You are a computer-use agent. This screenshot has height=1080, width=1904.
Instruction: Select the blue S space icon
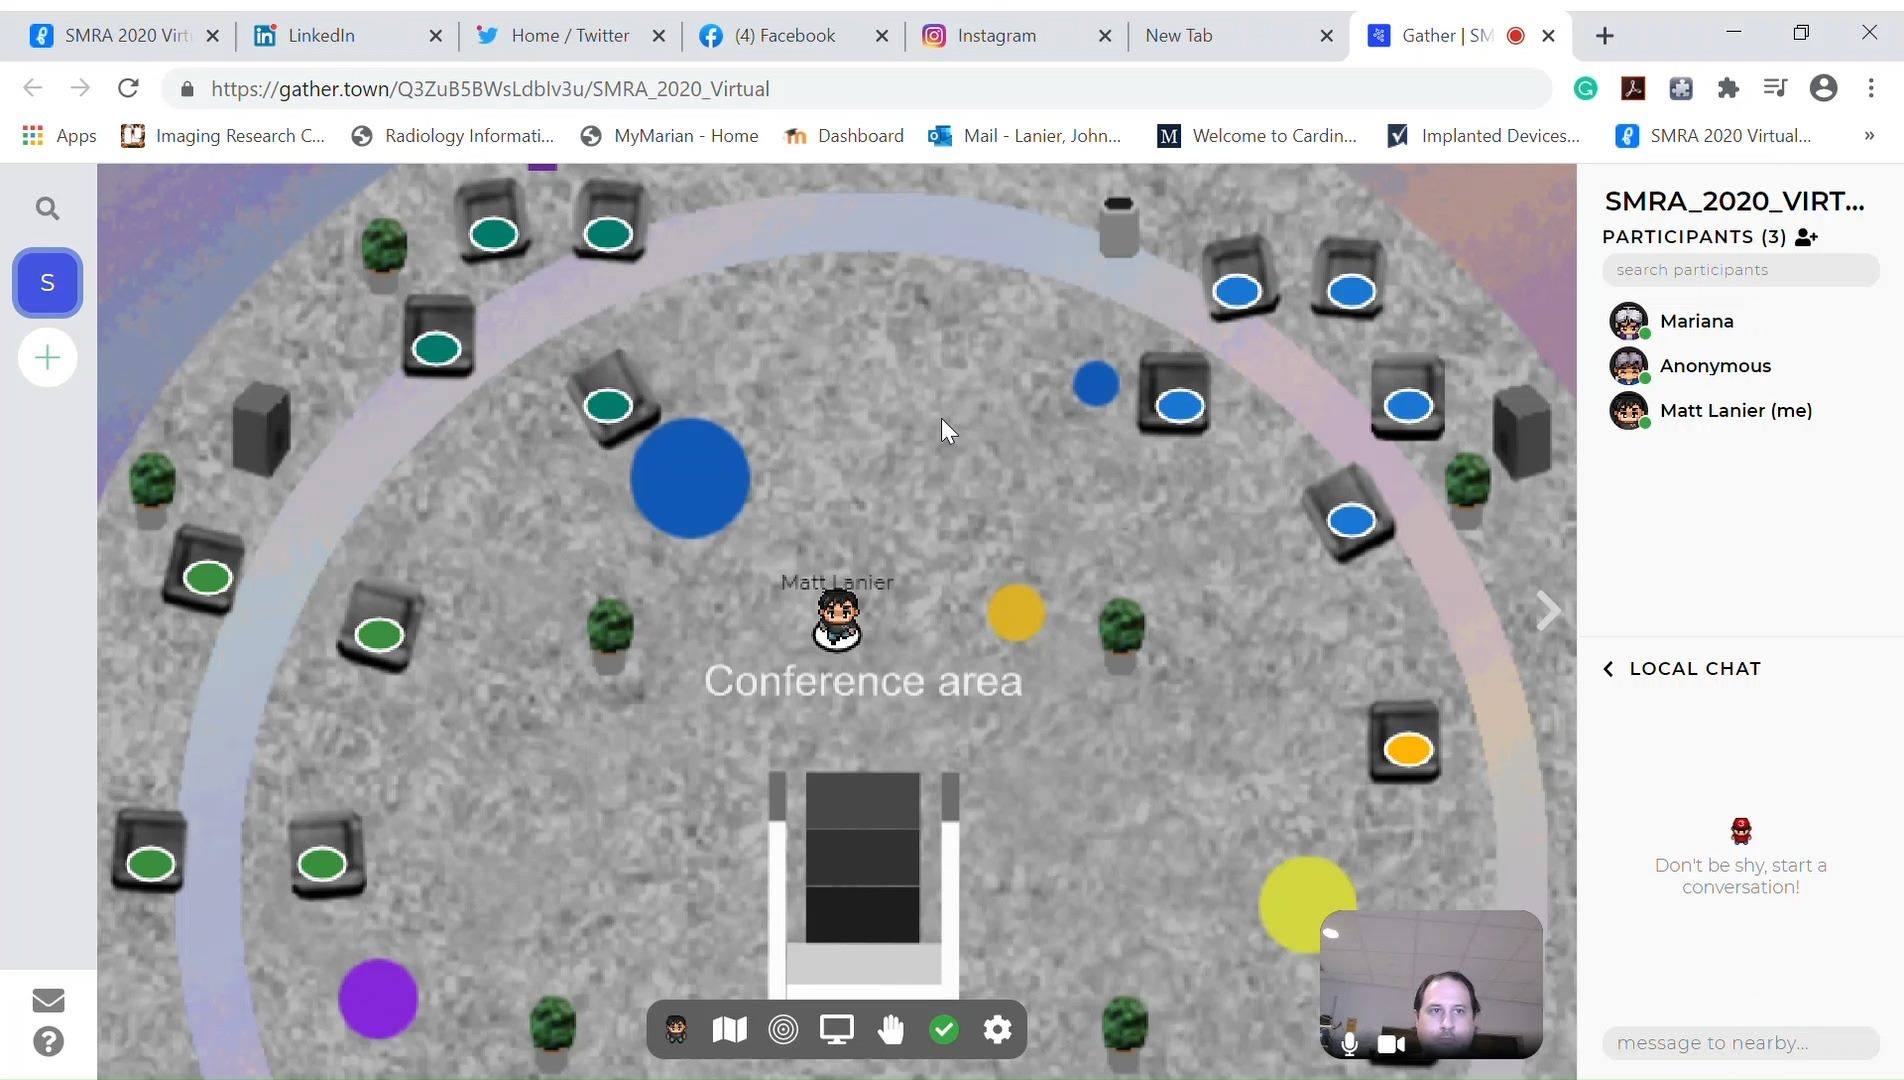click(x=47, y=282)
